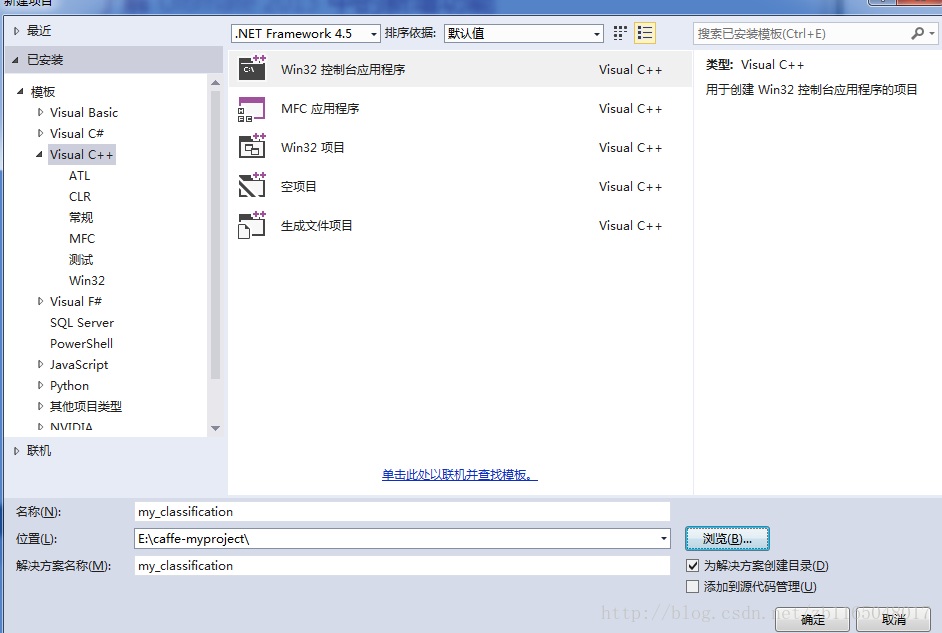
Task: Select 'Win32 控制台应用程序' template name
Action: [343, 70]
